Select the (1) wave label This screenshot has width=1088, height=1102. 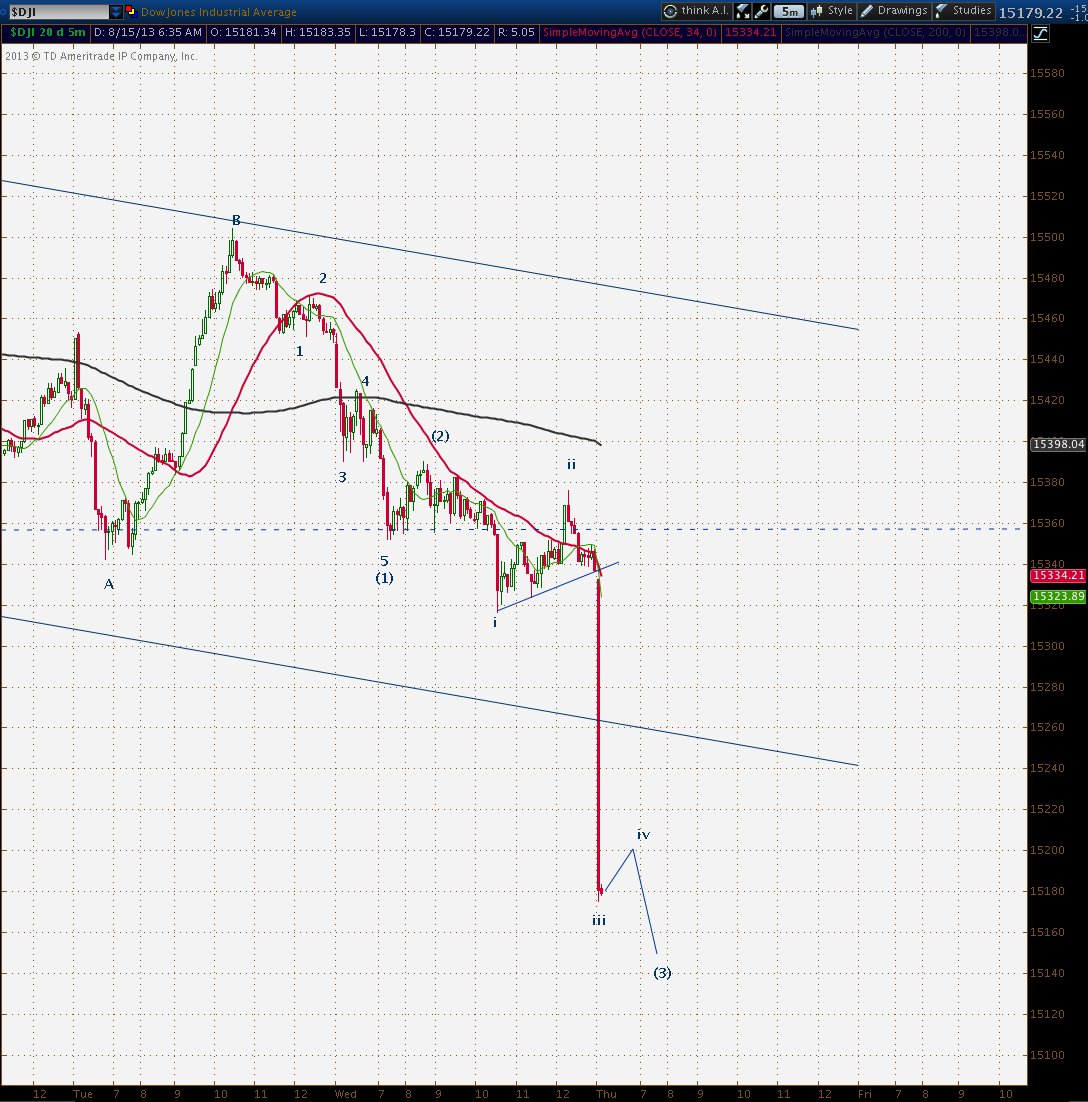(384, 578)
